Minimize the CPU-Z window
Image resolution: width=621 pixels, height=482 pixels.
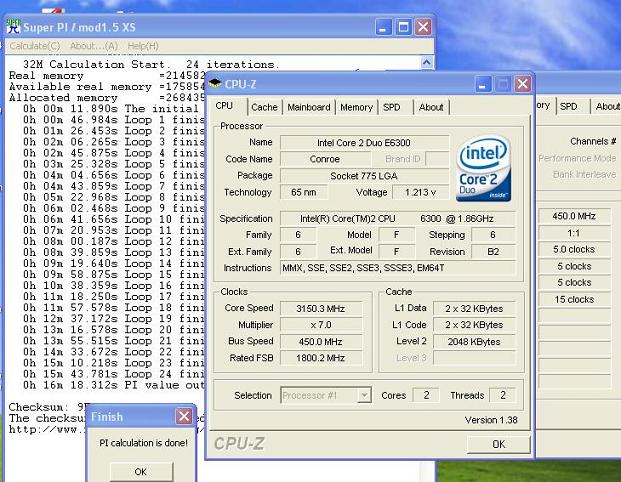pos(482,84)
